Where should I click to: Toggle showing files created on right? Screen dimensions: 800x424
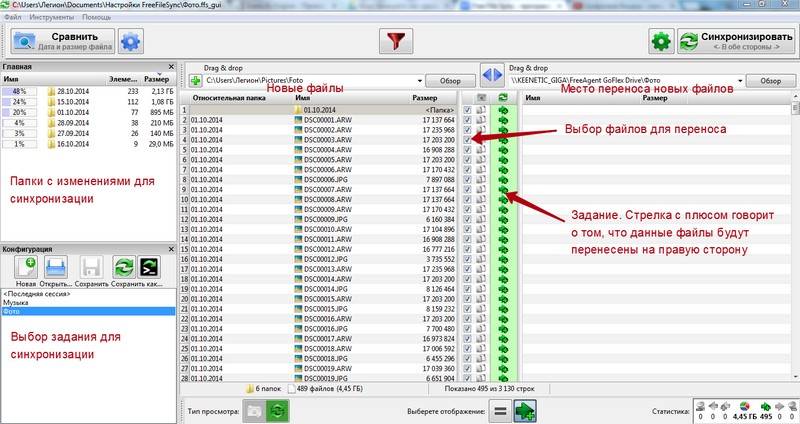(525, 411)
